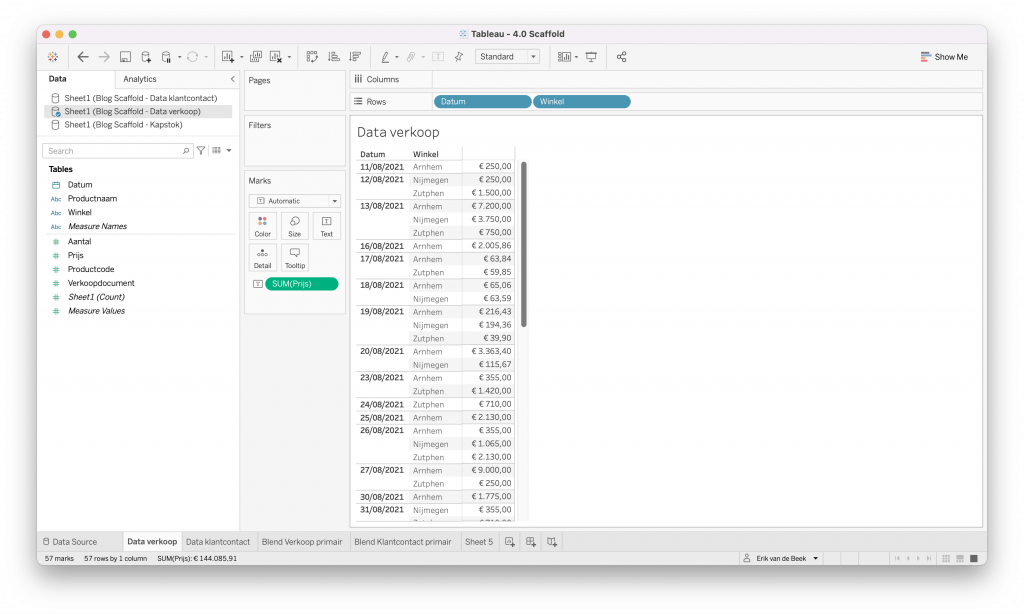Click the Undo back arrow in toolbar

(83, 57)
